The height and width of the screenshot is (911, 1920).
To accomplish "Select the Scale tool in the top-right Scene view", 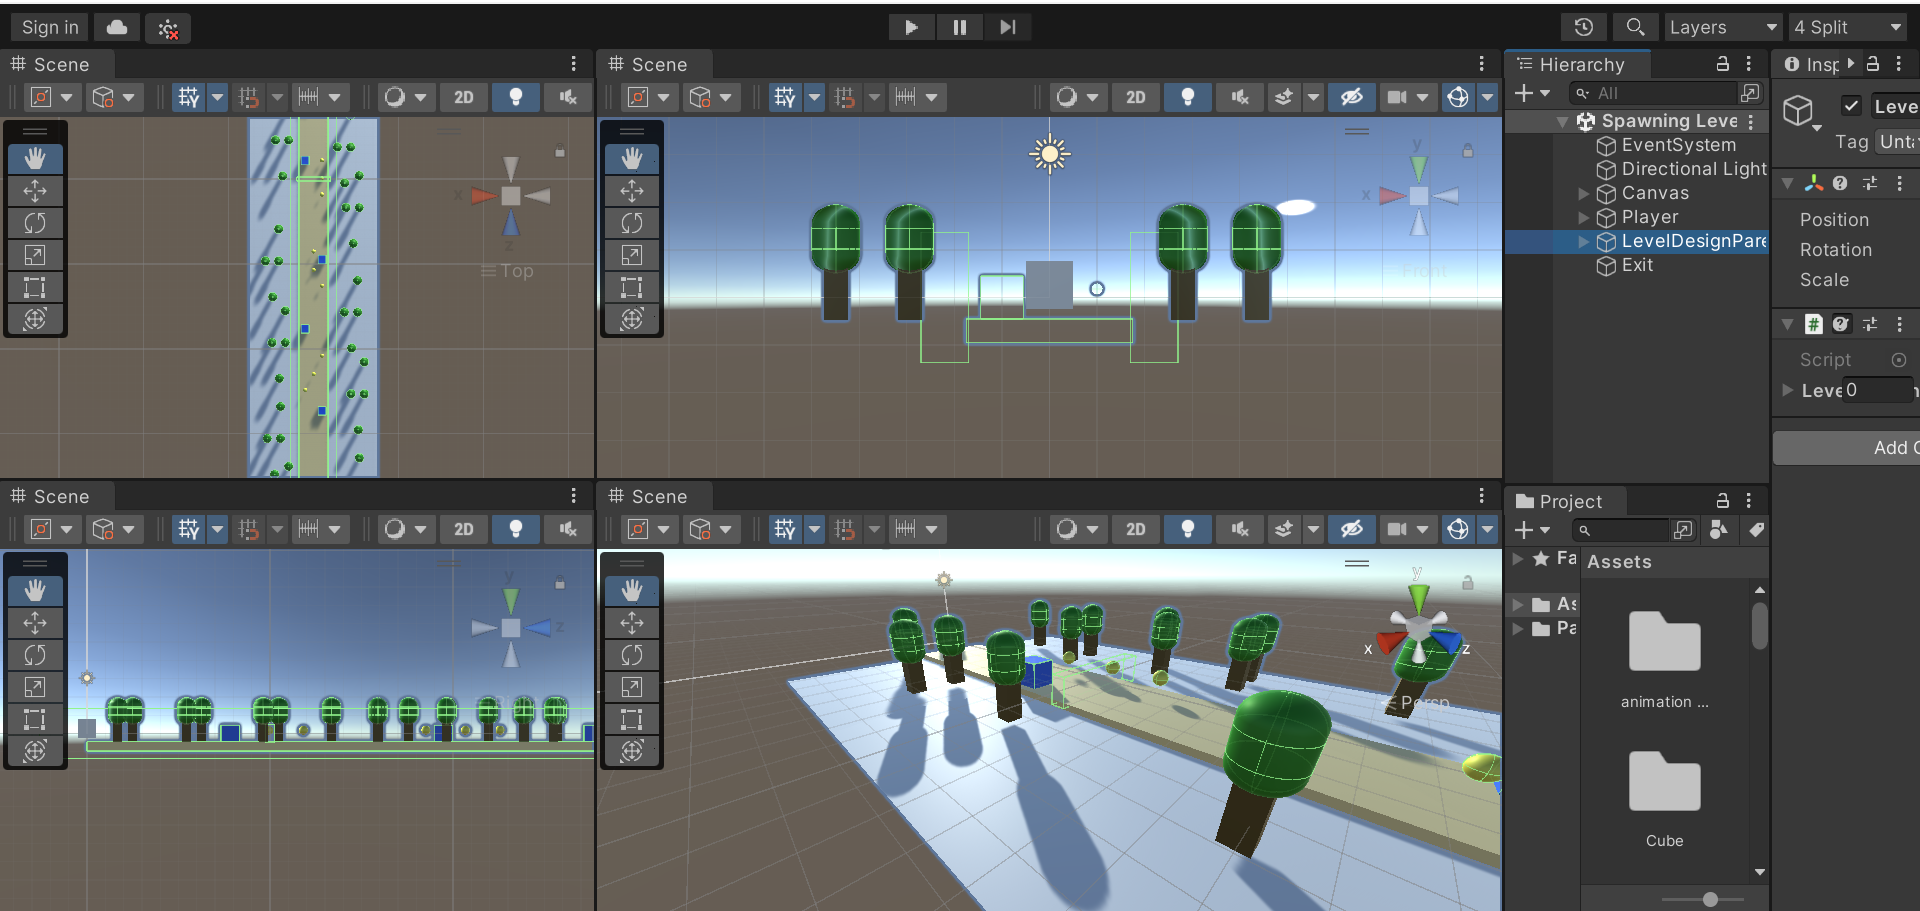I will 632,255.
